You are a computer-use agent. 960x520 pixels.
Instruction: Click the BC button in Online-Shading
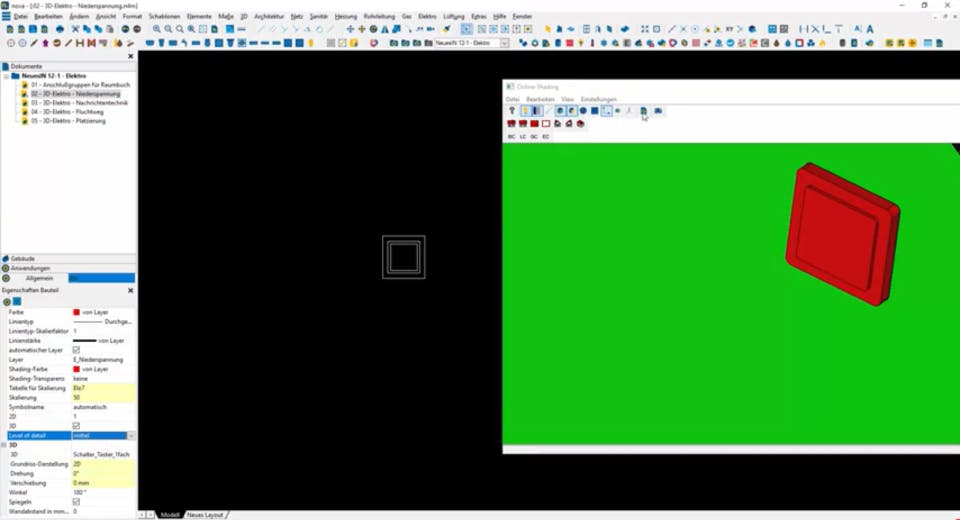coord(512,137)
